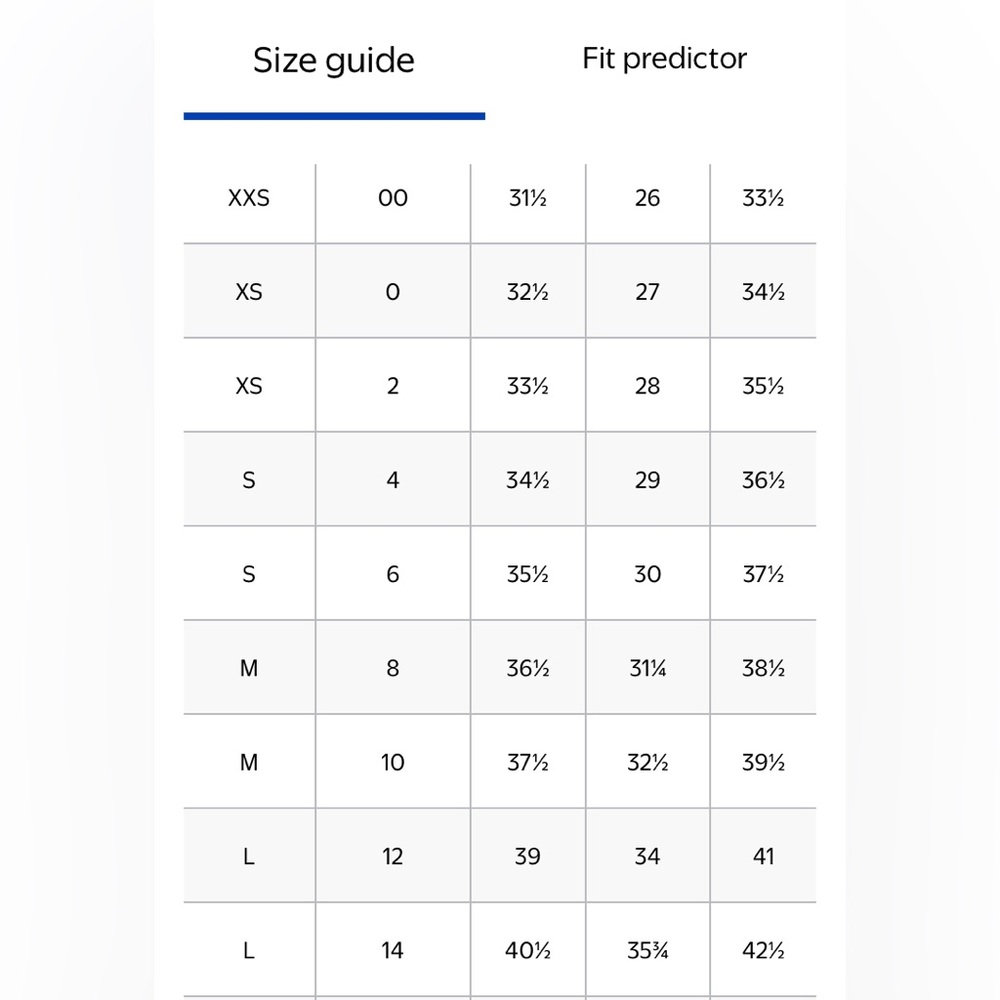Select the 31¼ waist measurement
Viewport: 1000px width, 1000px height.
click(x=647, y=668)
